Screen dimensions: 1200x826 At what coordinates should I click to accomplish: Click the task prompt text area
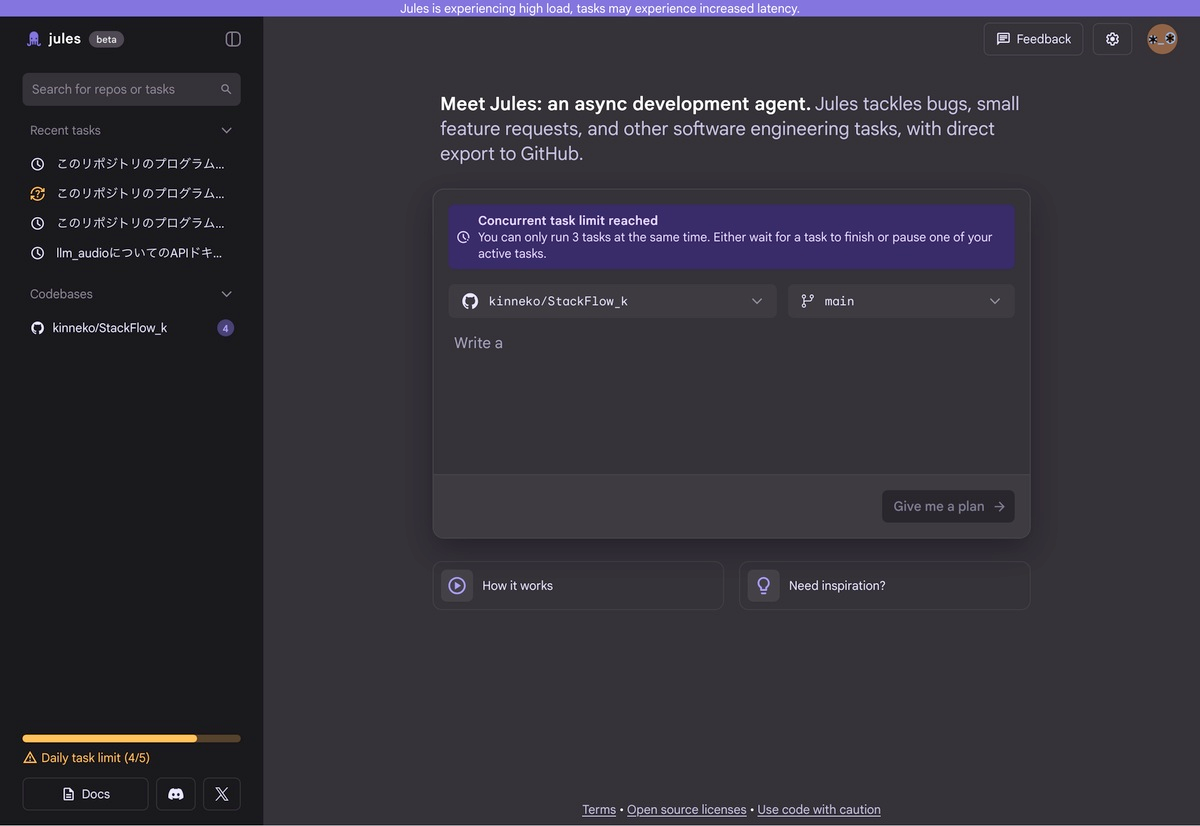click(731, 400)
